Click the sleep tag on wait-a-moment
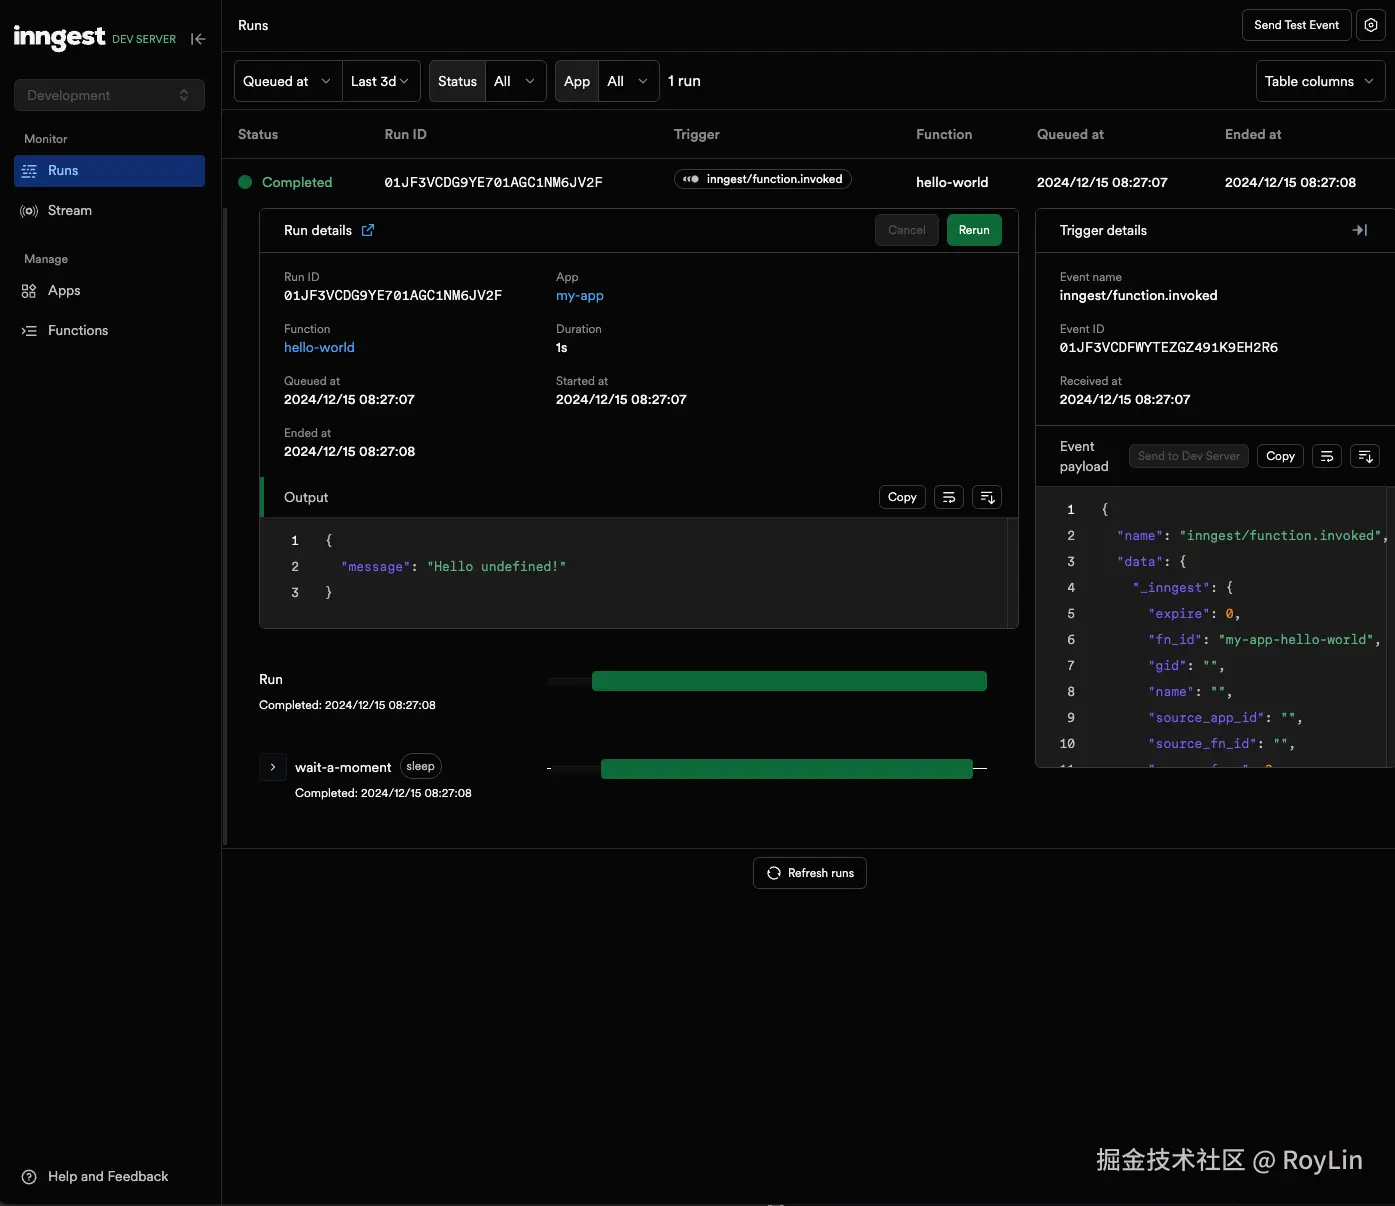1395x1206 pixels. (421, 767)
